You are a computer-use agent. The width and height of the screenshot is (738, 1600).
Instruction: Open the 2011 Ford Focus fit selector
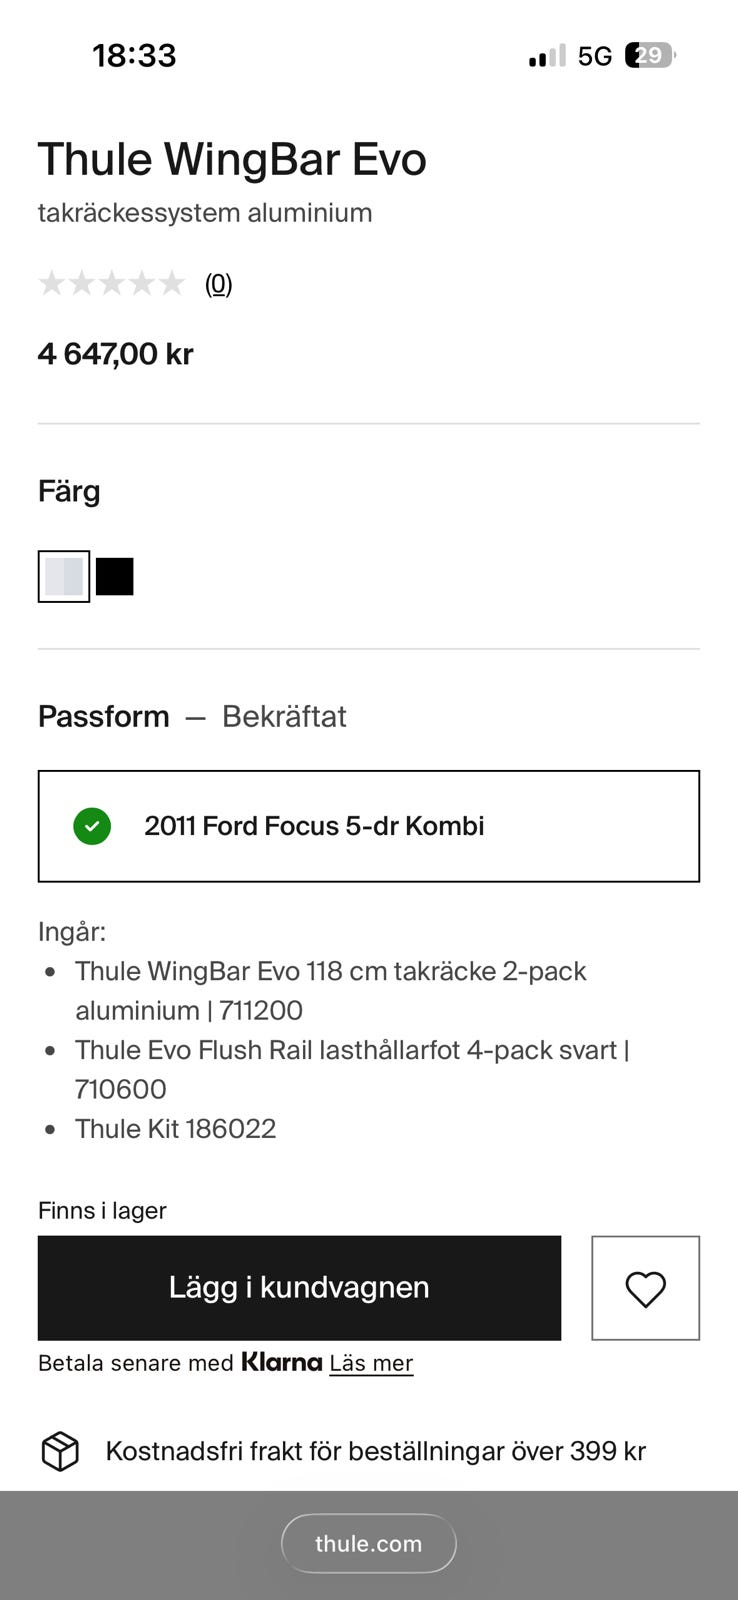[x=368, y=826]
